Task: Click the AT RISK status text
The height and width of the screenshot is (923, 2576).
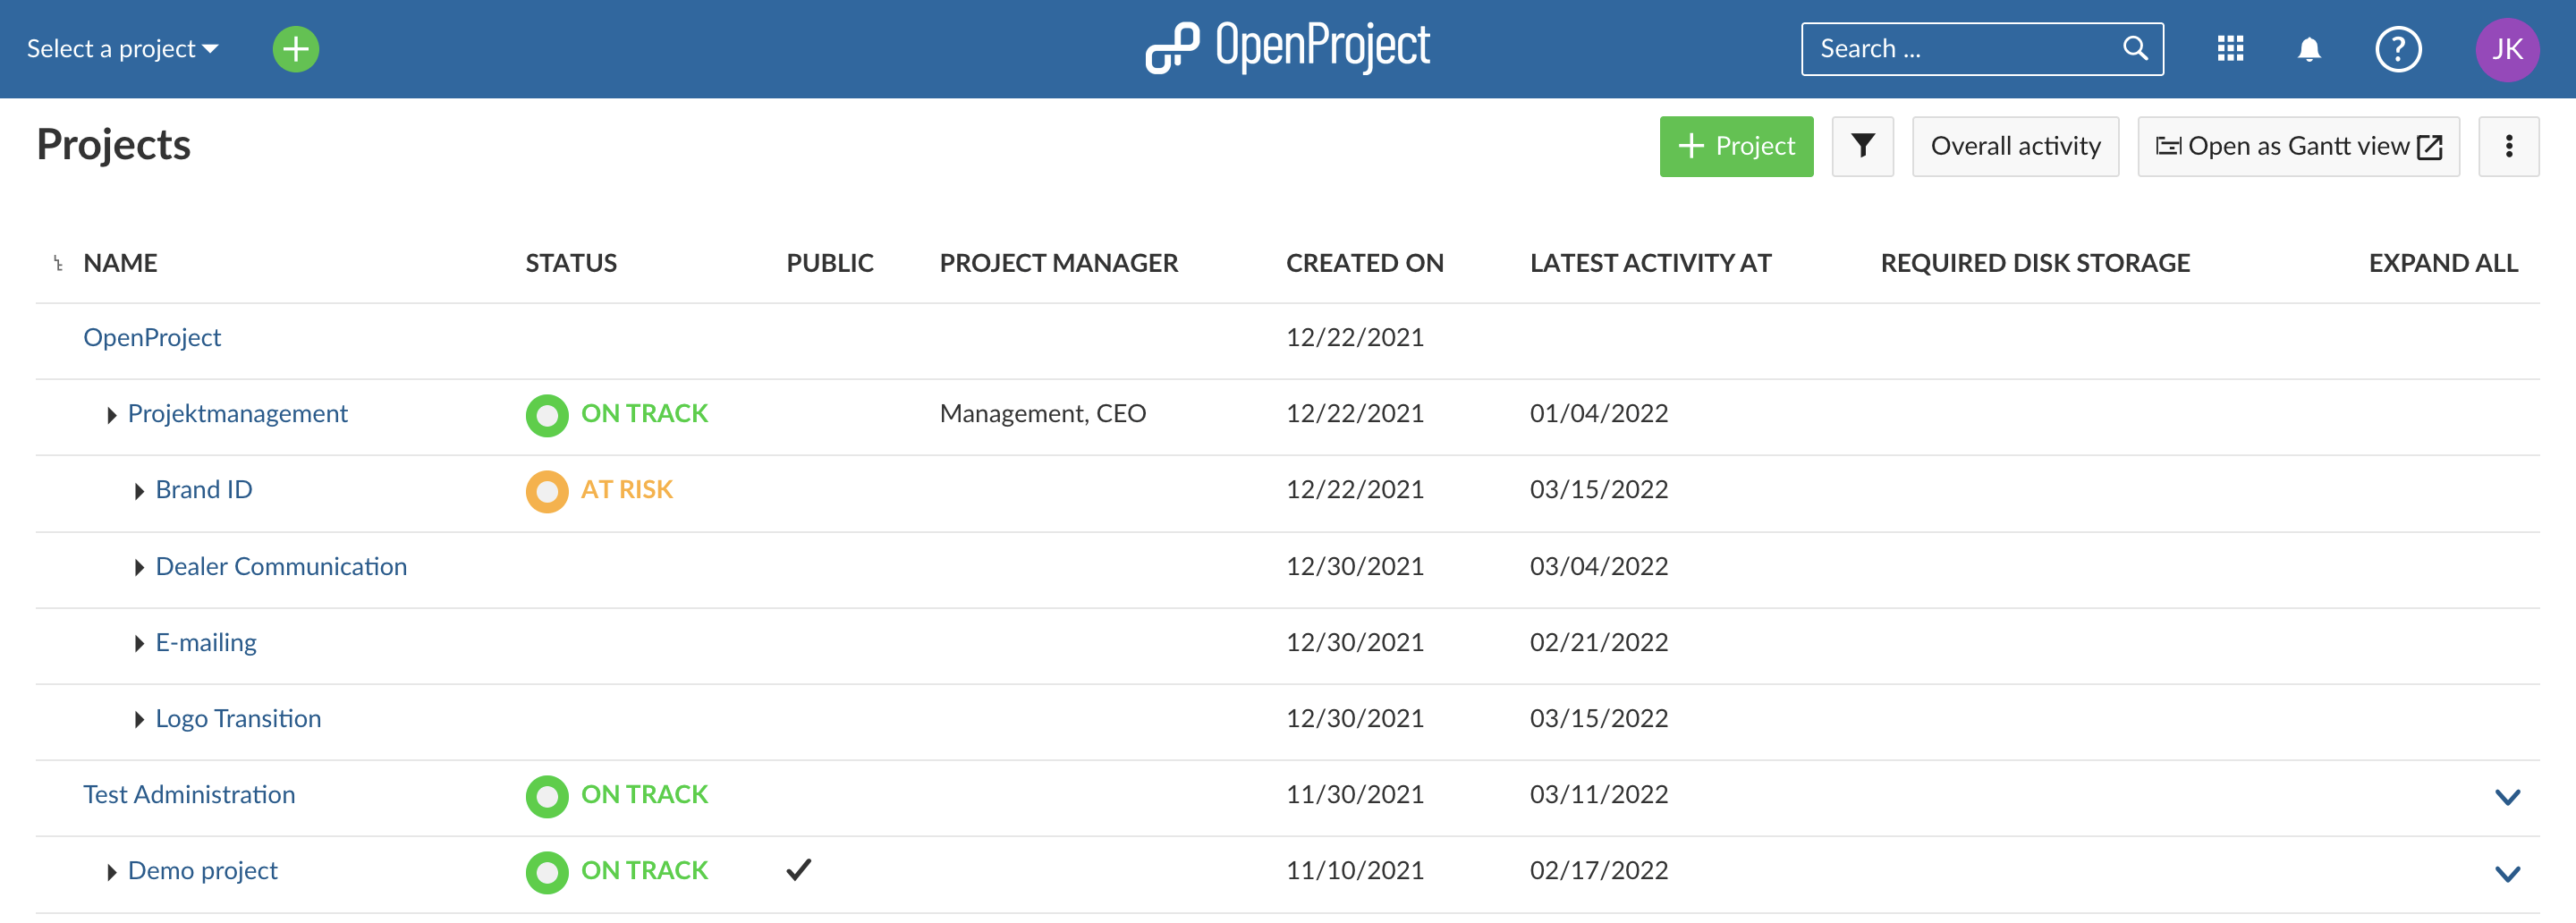Action: point(627,489)
